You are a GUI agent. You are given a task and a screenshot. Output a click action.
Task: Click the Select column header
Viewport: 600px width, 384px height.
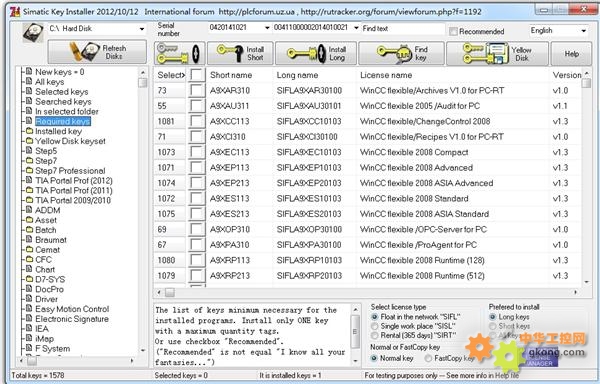tap(170, 75)
